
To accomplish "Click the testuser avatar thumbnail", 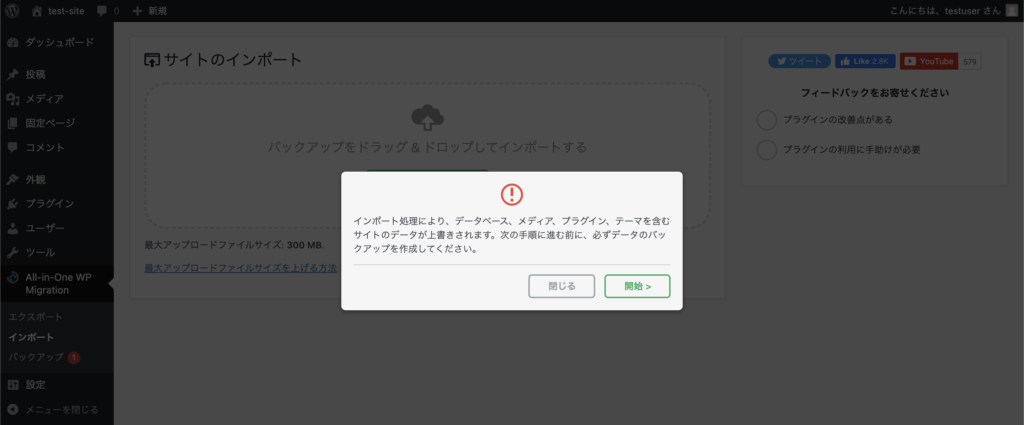I will 1012,10.
